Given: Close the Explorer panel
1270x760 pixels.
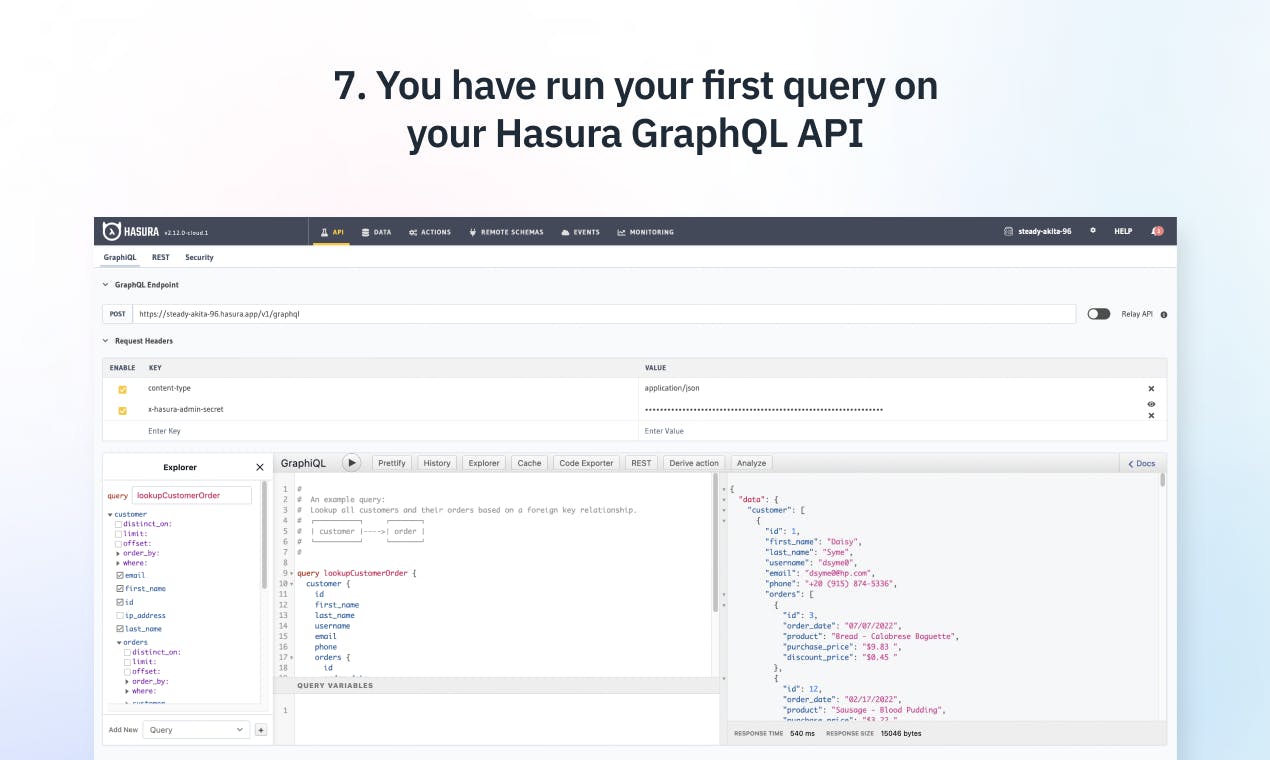Looking at the screenshot, I should (x=260, y=467).
